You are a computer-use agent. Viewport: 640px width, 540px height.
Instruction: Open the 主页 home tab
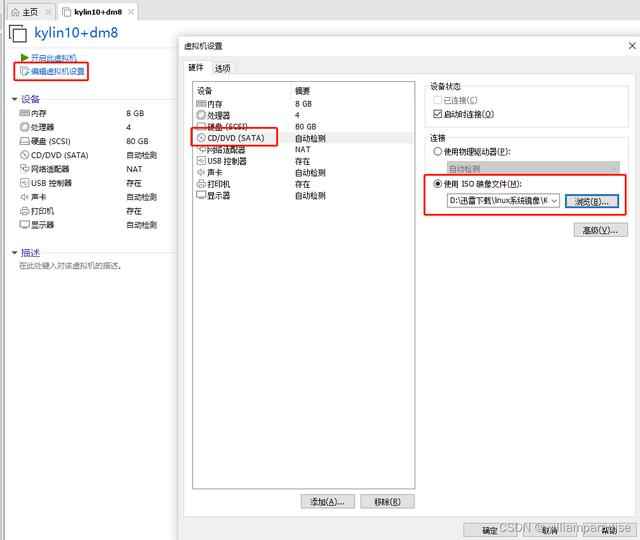click(x=30, y=12)
